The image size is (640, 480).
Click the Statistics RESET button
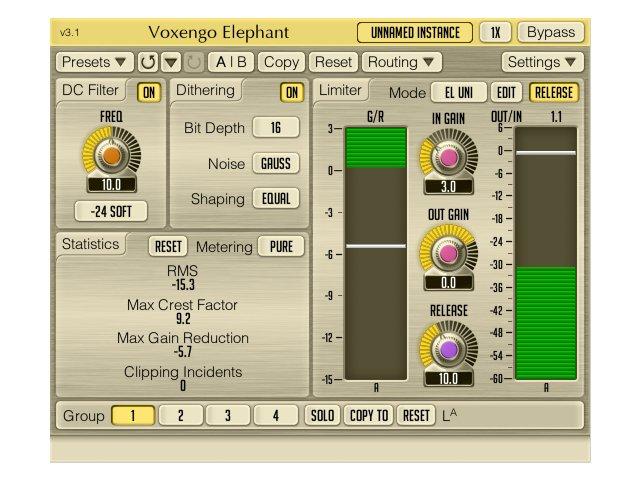[x=168, y=247]
